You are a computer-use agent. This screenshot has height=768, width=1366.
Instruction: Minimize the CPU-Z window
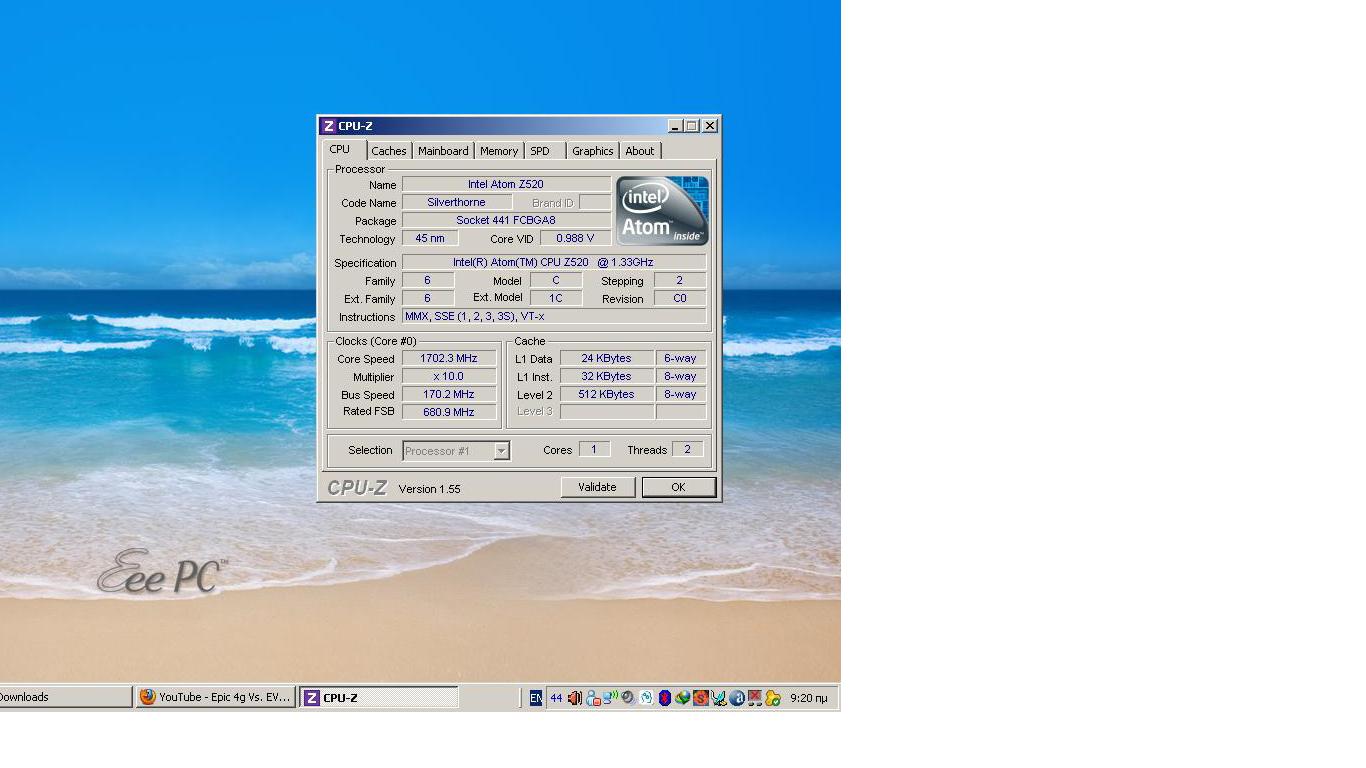[674, 126]
